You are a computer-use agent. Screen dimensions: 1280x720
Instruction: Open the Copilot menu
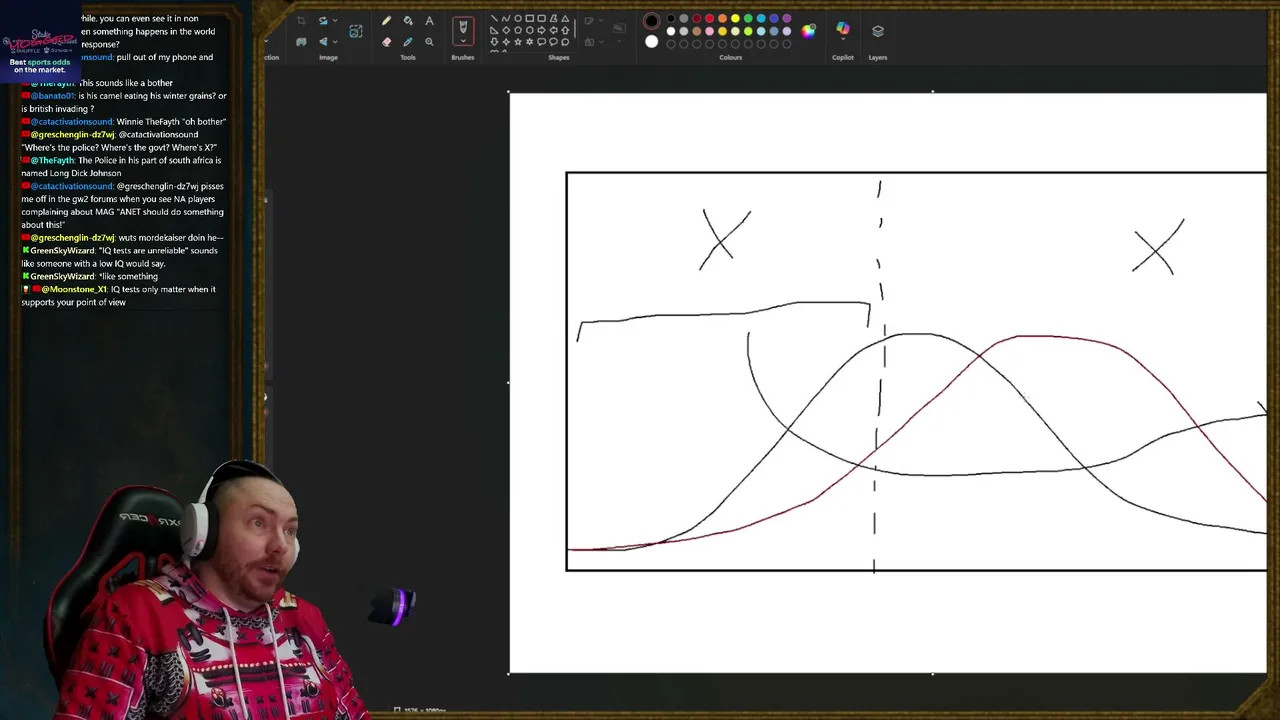tap(843, 29)
